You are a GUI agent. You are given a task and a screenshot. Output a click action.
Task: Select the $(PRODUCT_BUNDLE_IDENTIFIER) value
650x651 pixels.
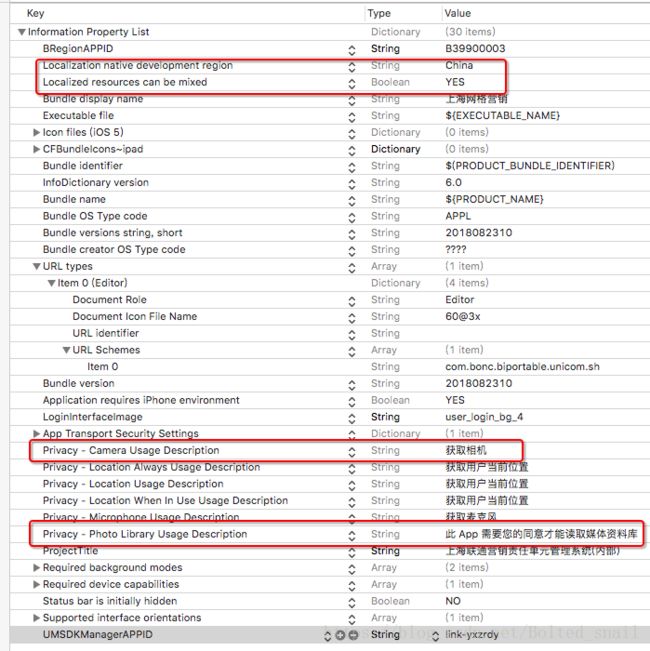tap(530, 166)
